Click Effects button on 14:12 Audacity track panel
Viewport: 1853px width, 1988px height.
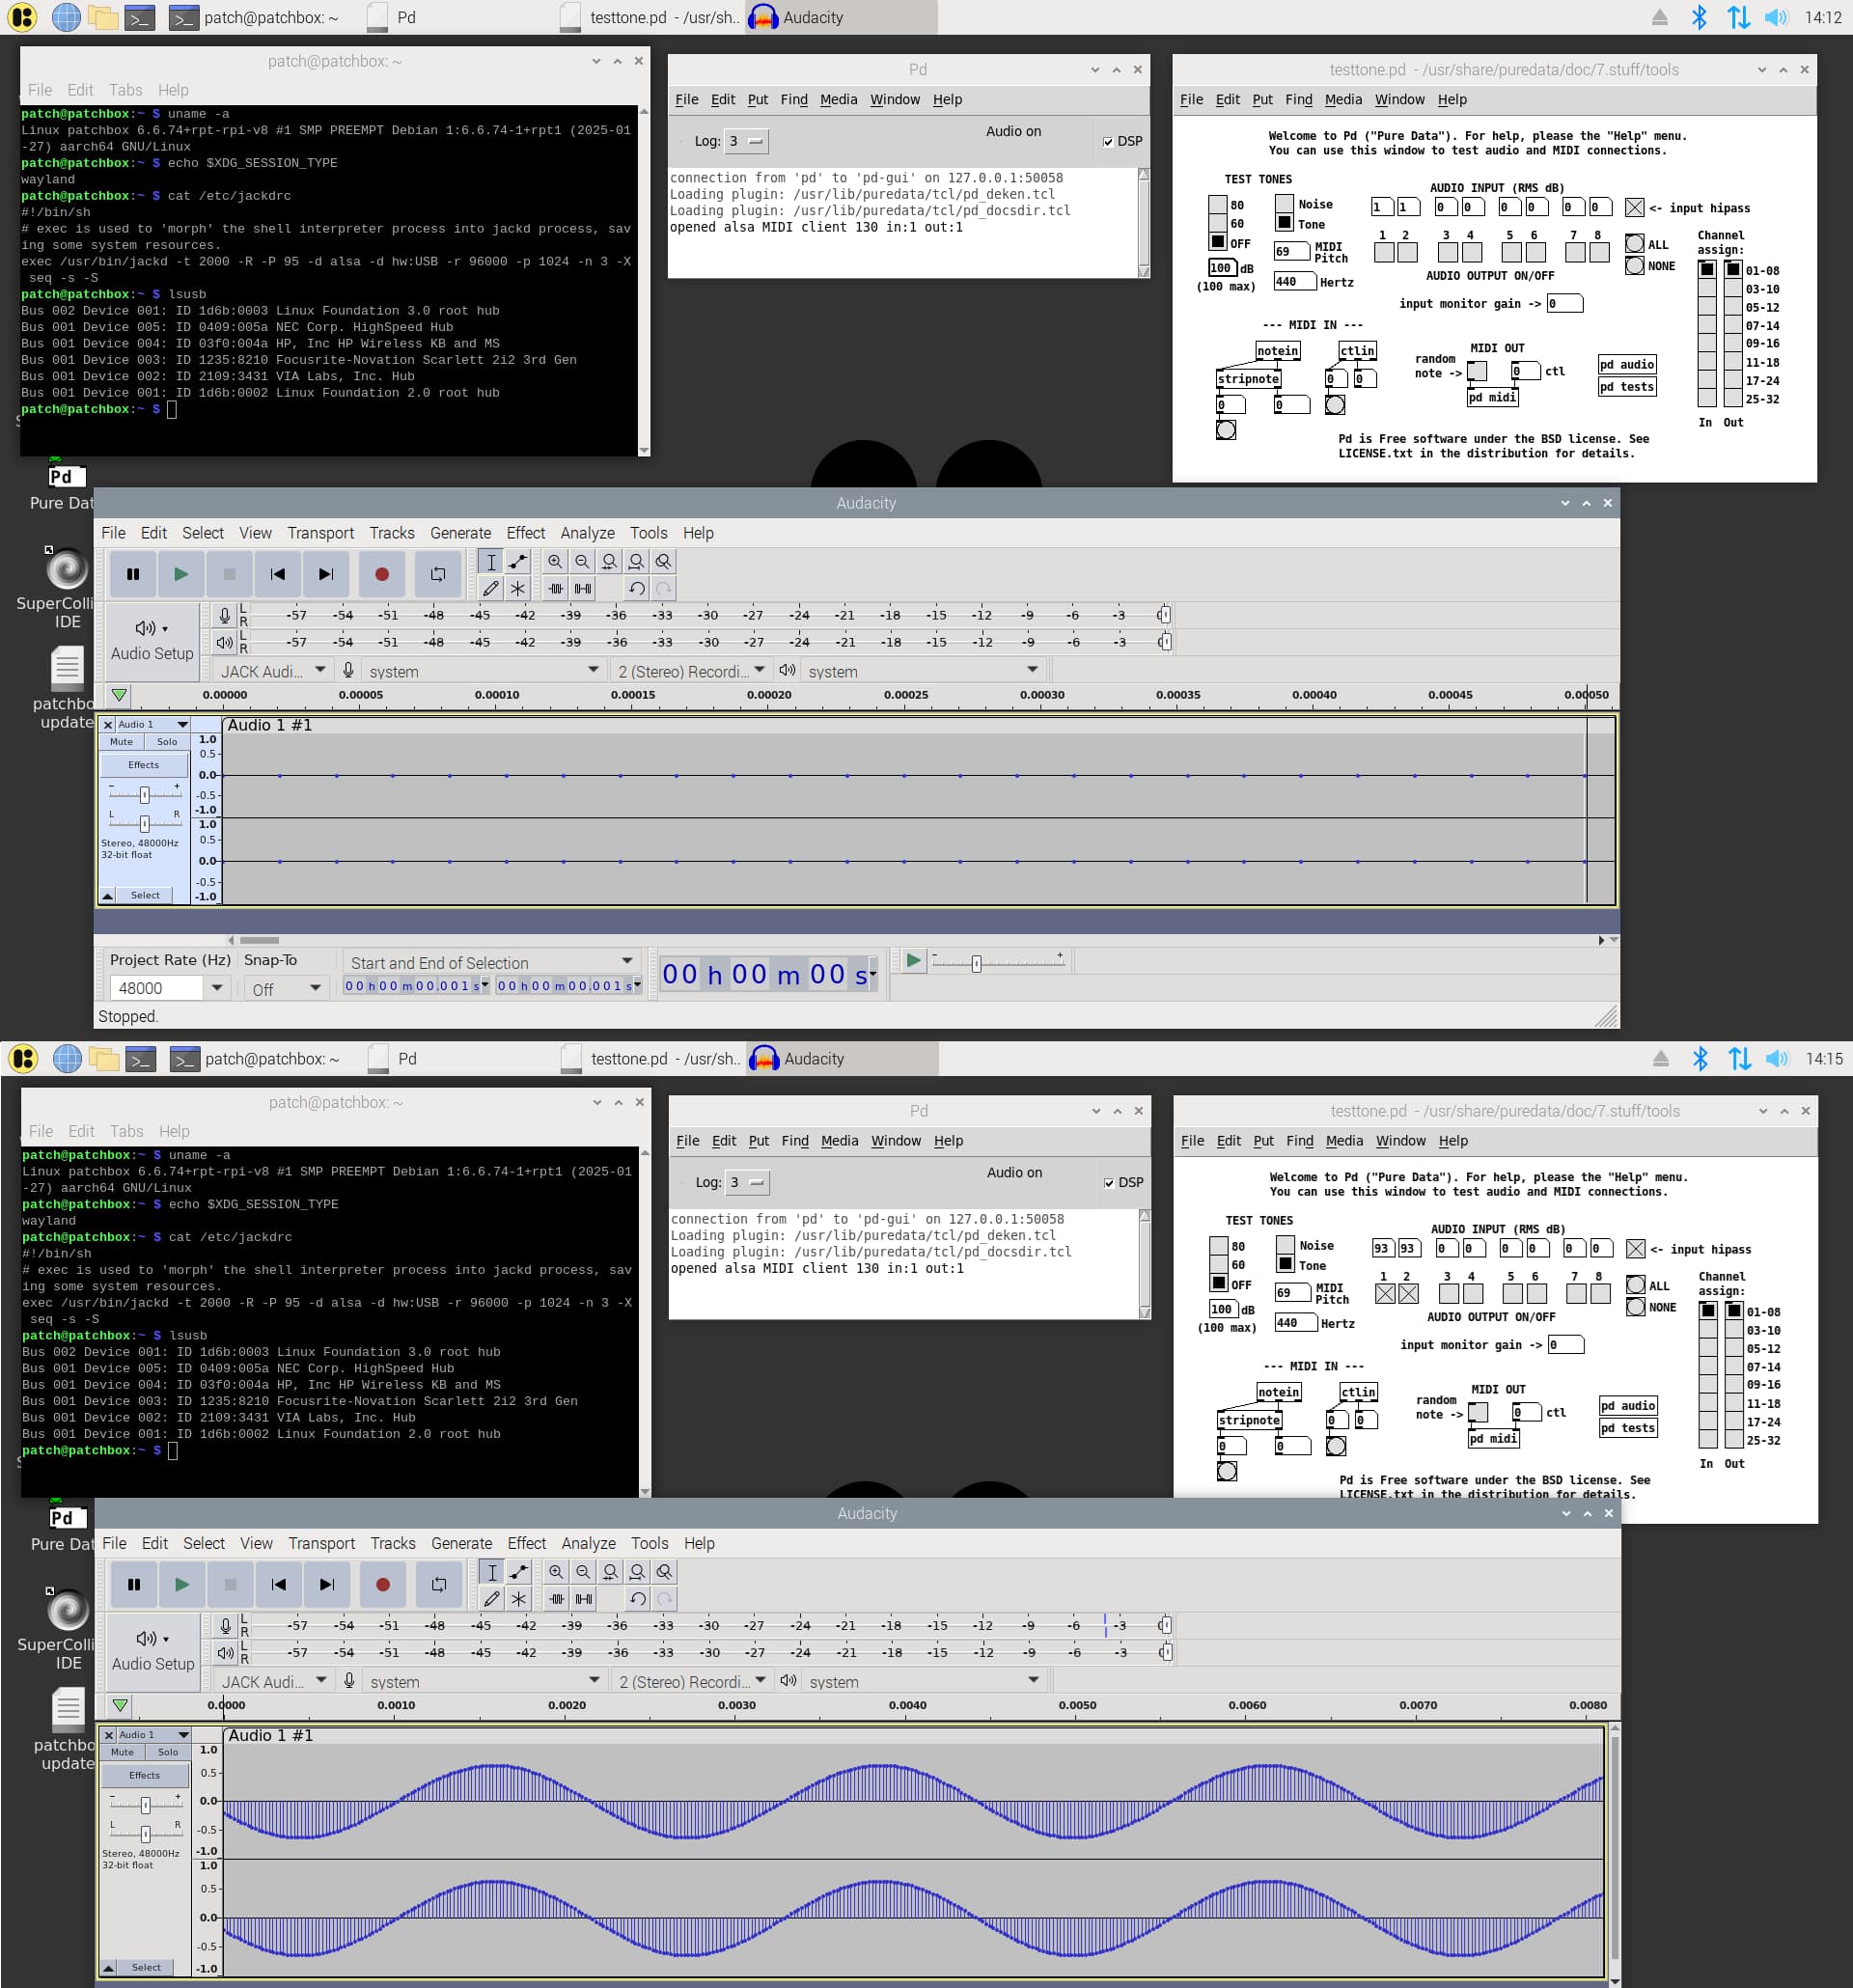[x=143, y=765]
